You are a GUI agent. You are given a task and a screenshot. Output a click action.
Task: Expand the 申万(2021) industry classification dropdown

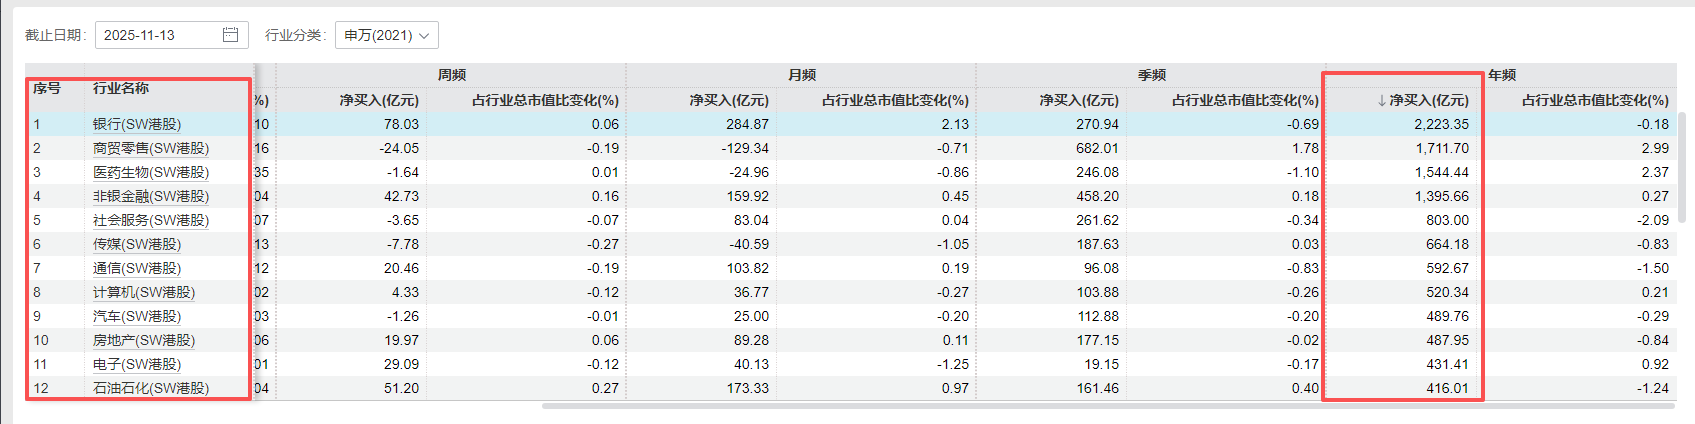[x=386, y=35]
